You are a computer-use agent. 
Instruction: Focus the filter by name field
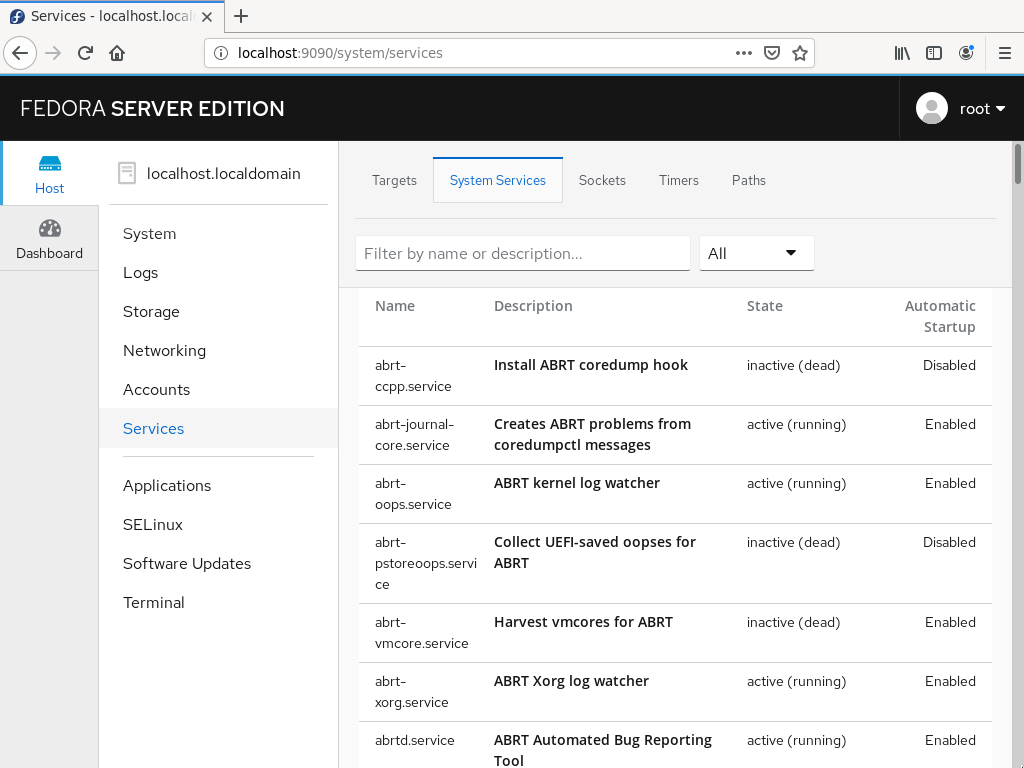(x=522, y=253)
